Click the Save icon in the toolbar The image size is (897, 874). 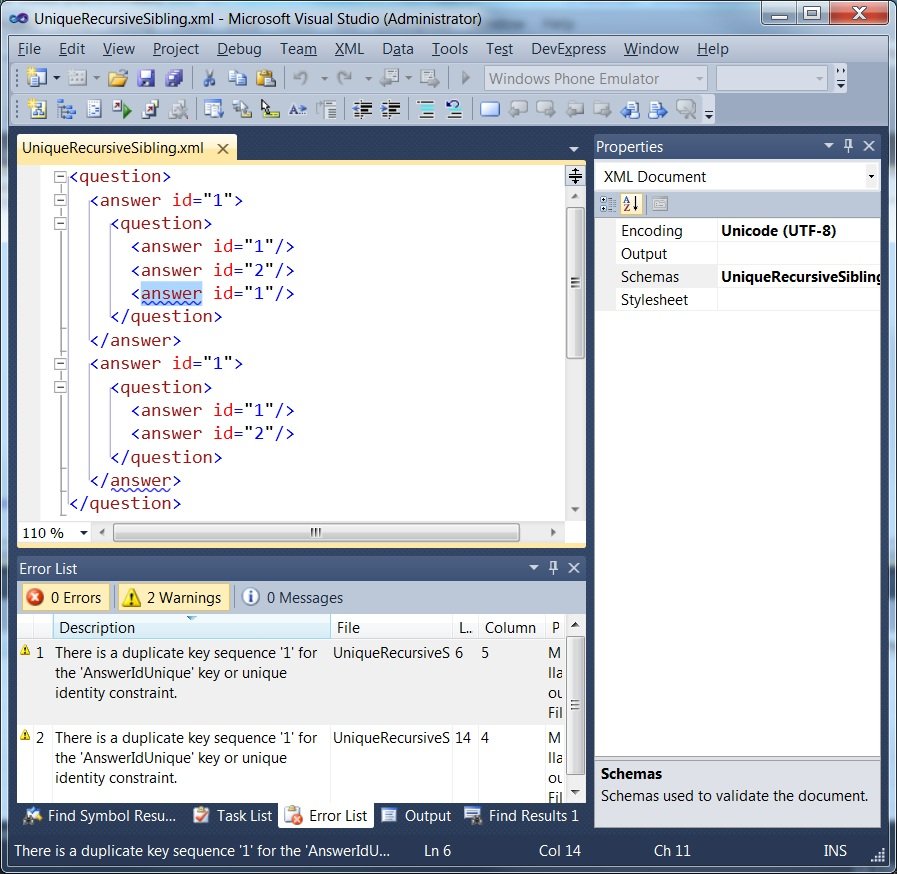pyautogui.click(x=146, y=78)
